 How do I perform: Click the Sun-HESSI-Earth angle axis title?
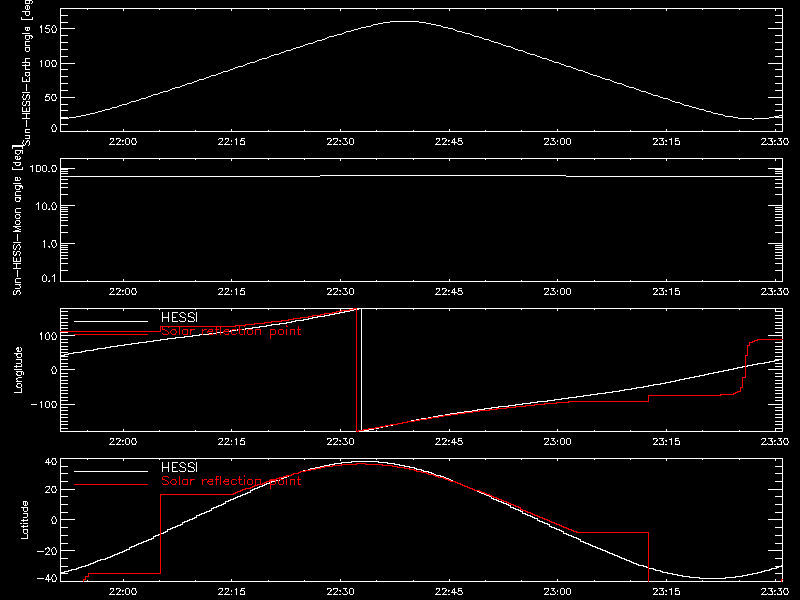click(x=27, y=73)
